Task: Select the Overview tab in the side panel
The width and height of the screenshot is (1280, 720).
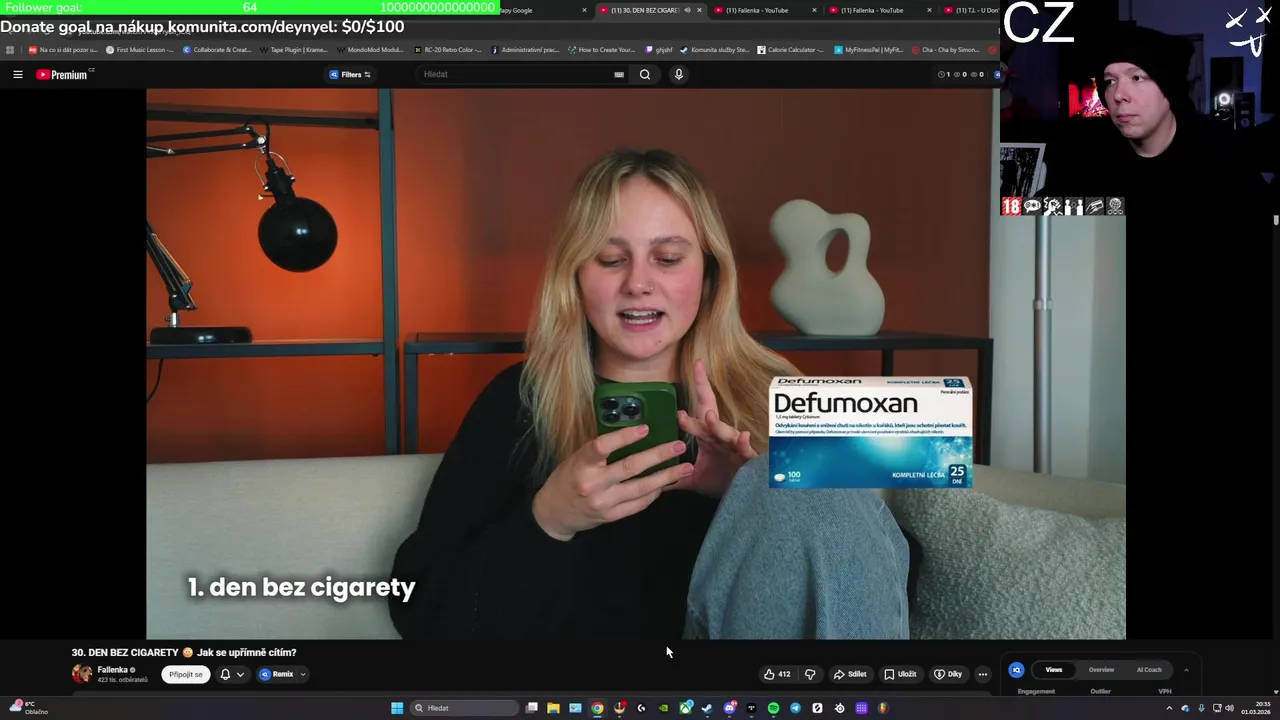Action: pos(1101,670)
